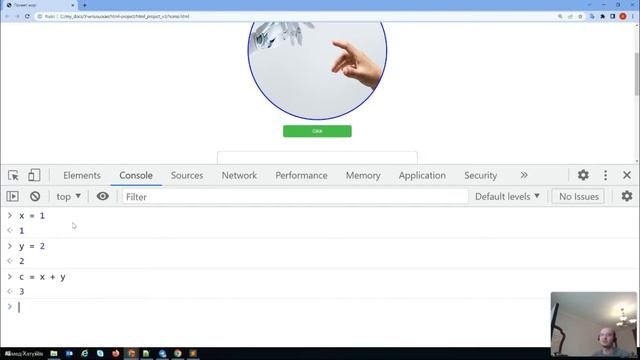This screenshot has height=360, width=640.
Task: Show the console sidebar
Action: (13, 196)
